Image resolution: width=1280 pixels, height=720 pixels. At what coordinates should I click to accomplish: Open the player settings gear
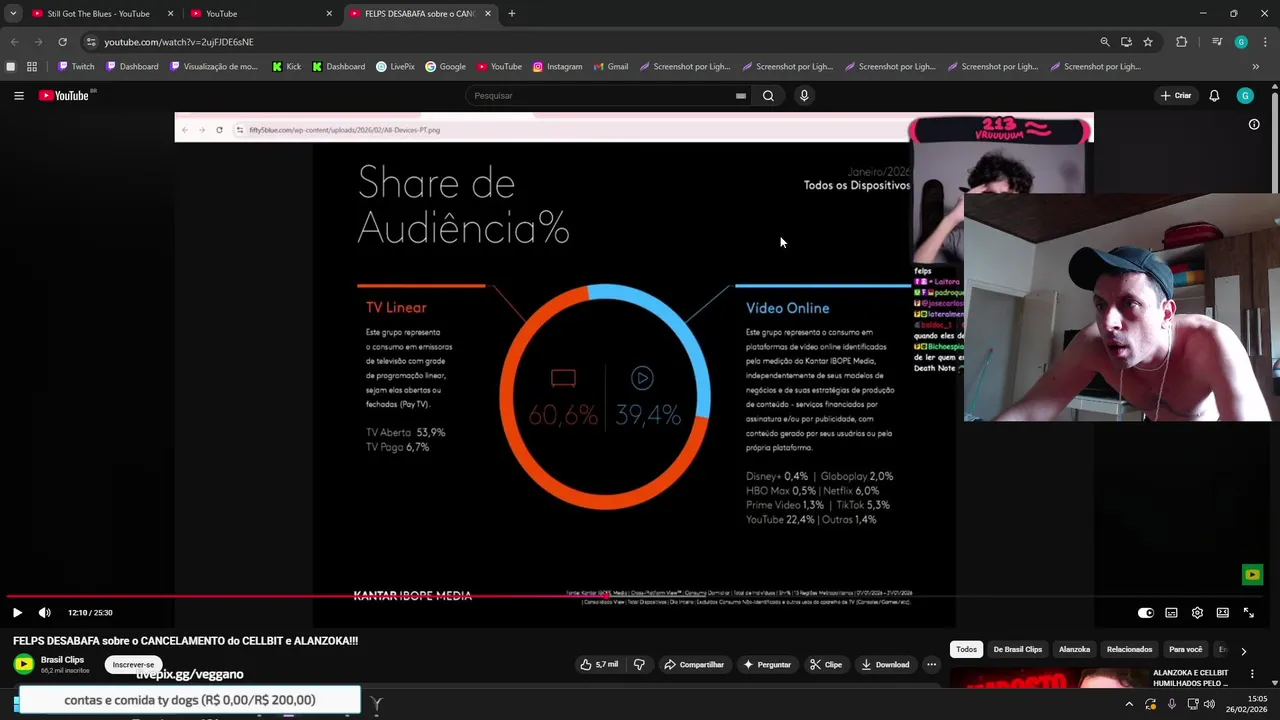(x=1197, y=613)
